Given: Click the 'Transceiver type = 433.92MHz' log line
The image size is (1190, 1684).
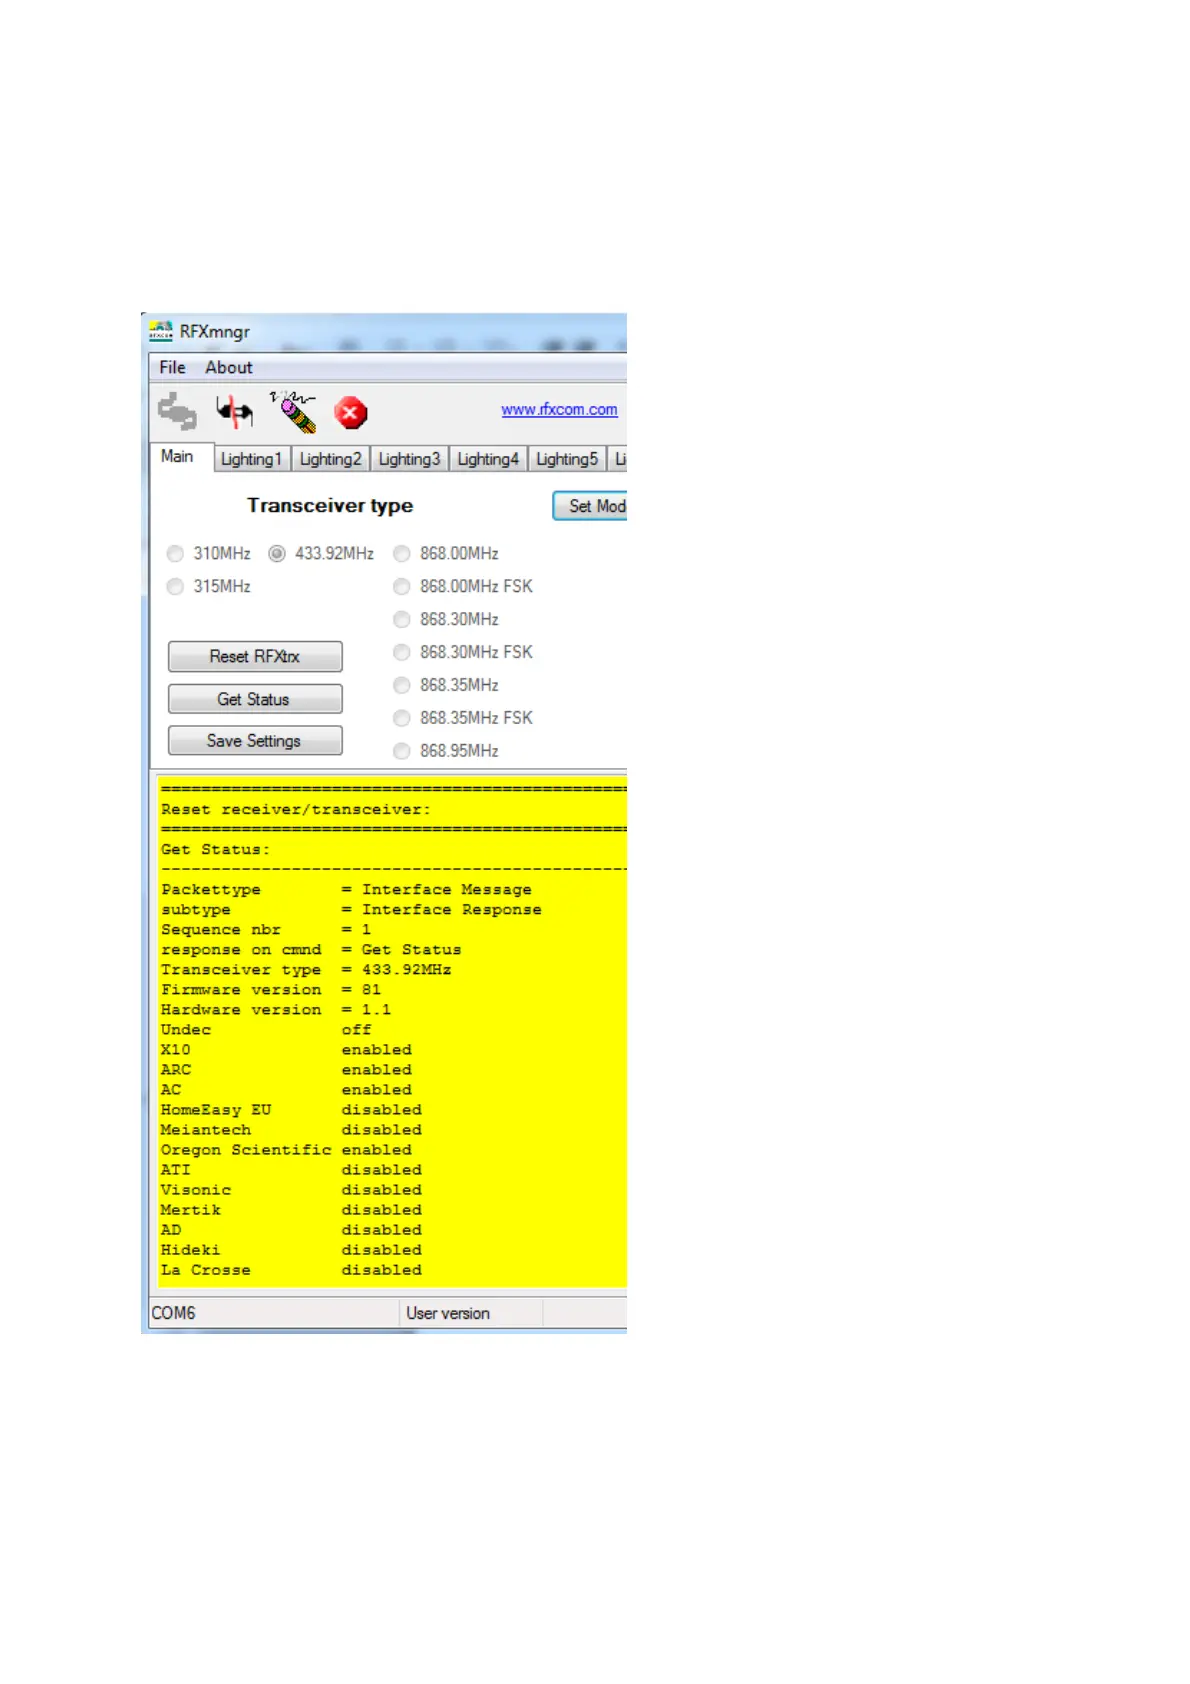Looking at the screenshot, I should point(306,970).
